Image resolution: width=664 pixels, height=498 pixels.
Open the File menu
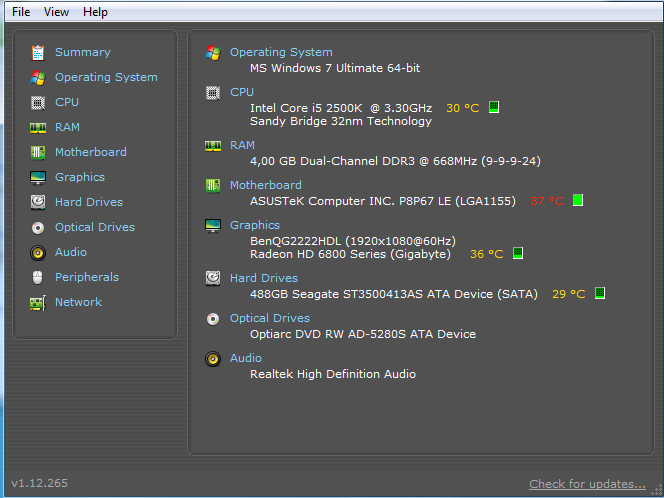[20, 12]
